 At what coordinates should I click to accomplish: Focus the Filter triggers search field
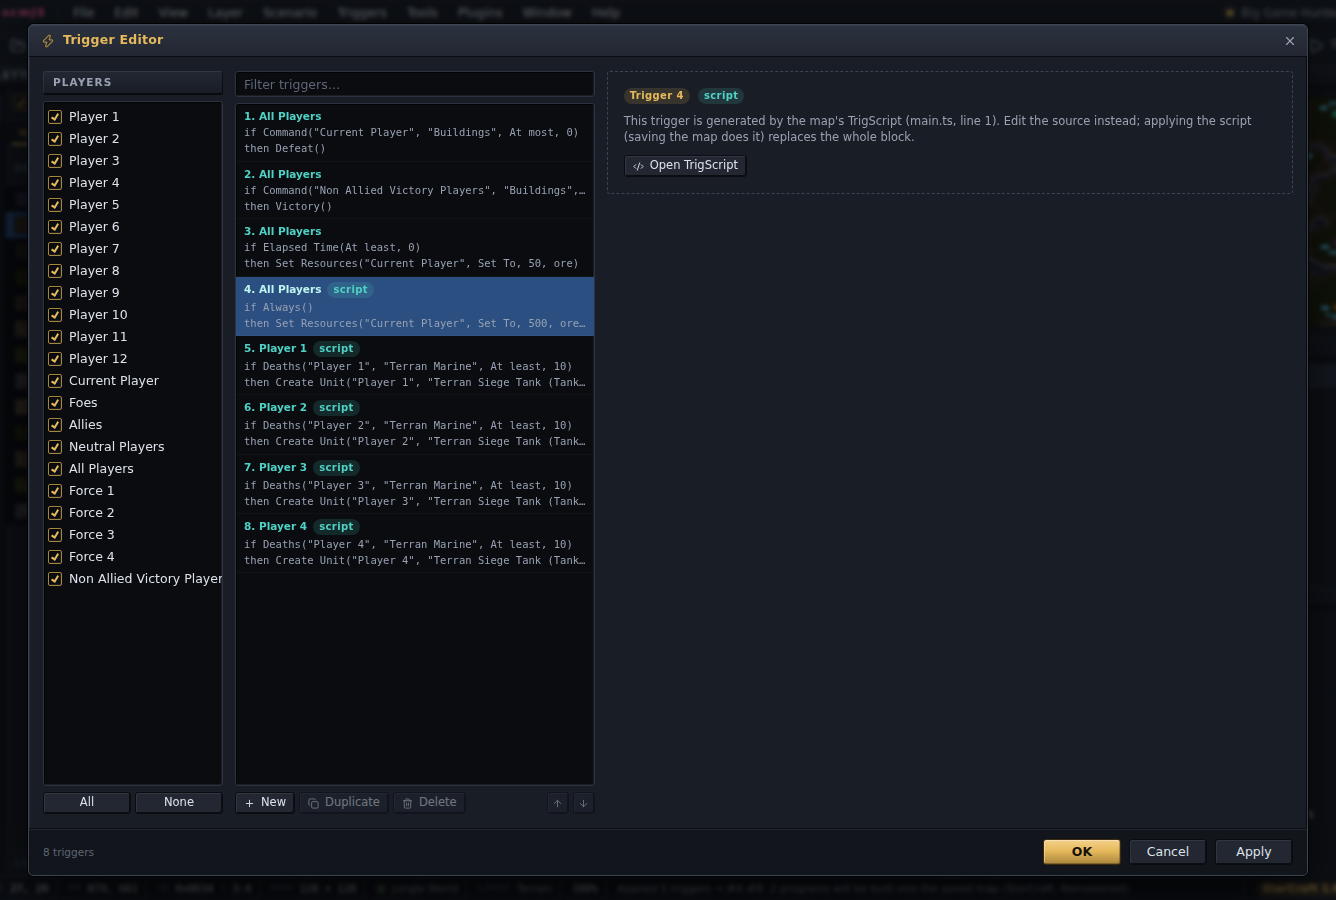415,84
